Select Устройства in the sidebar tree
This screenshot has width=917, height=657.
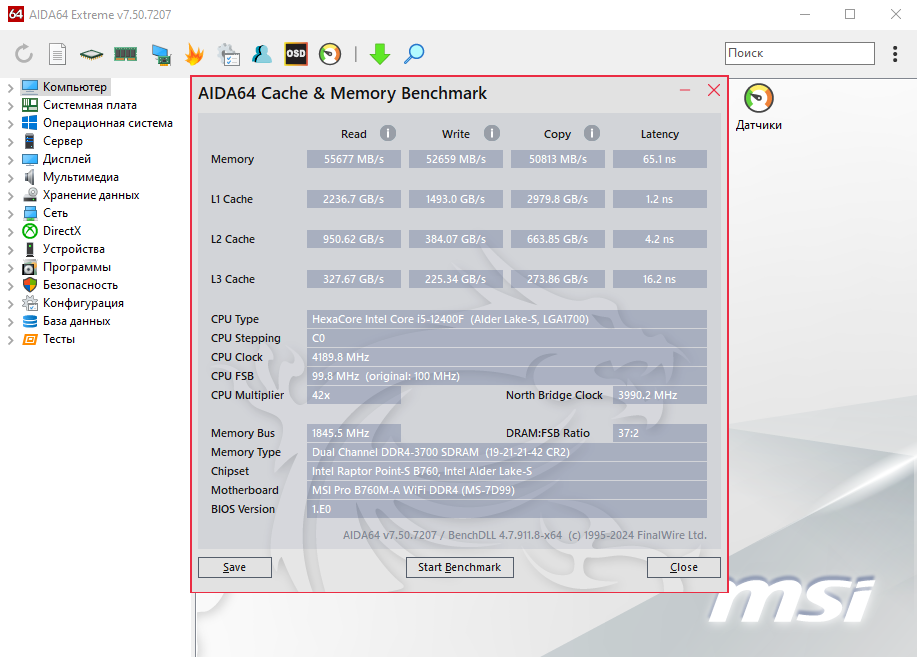click(x=74, y=249)
